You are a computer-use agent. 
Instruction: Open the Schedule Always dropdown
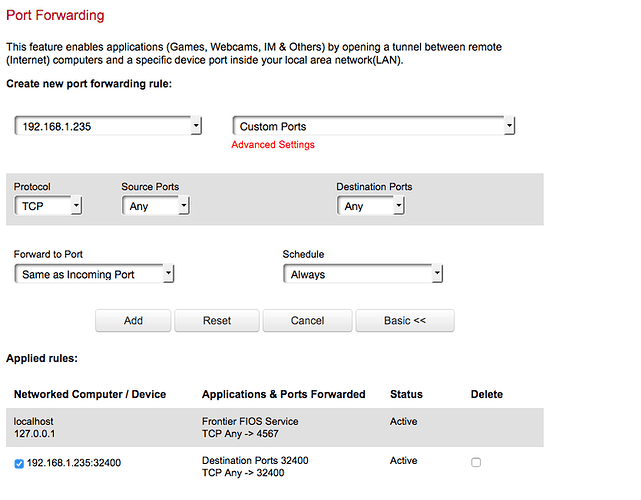click(363, 274)
